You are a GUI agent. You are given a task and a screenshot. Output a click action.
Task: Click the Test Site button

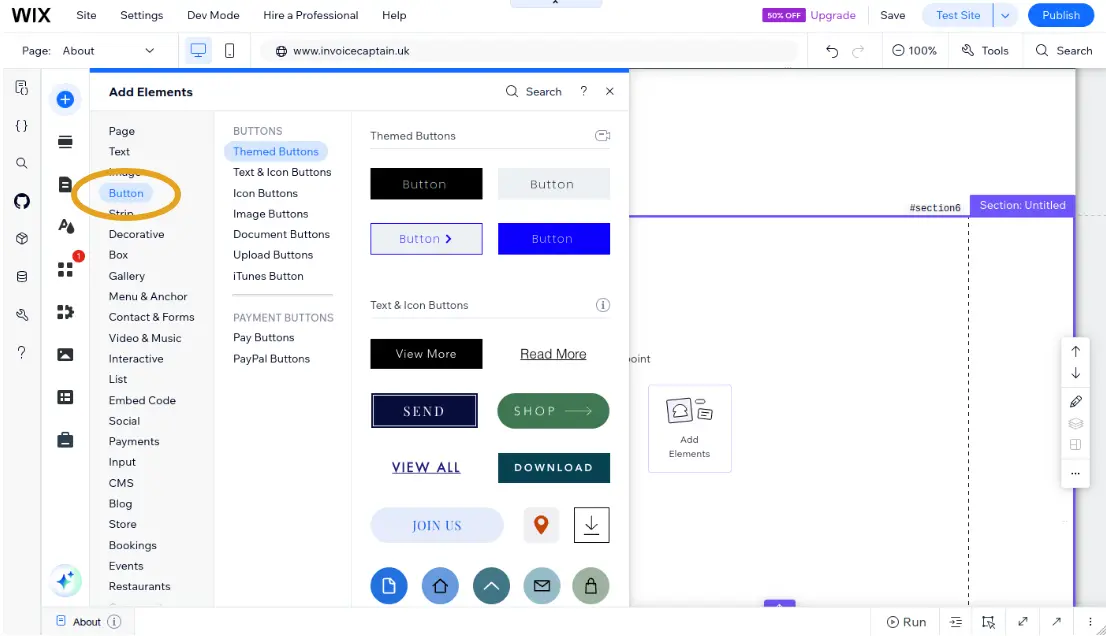click(x=957, y=16)
